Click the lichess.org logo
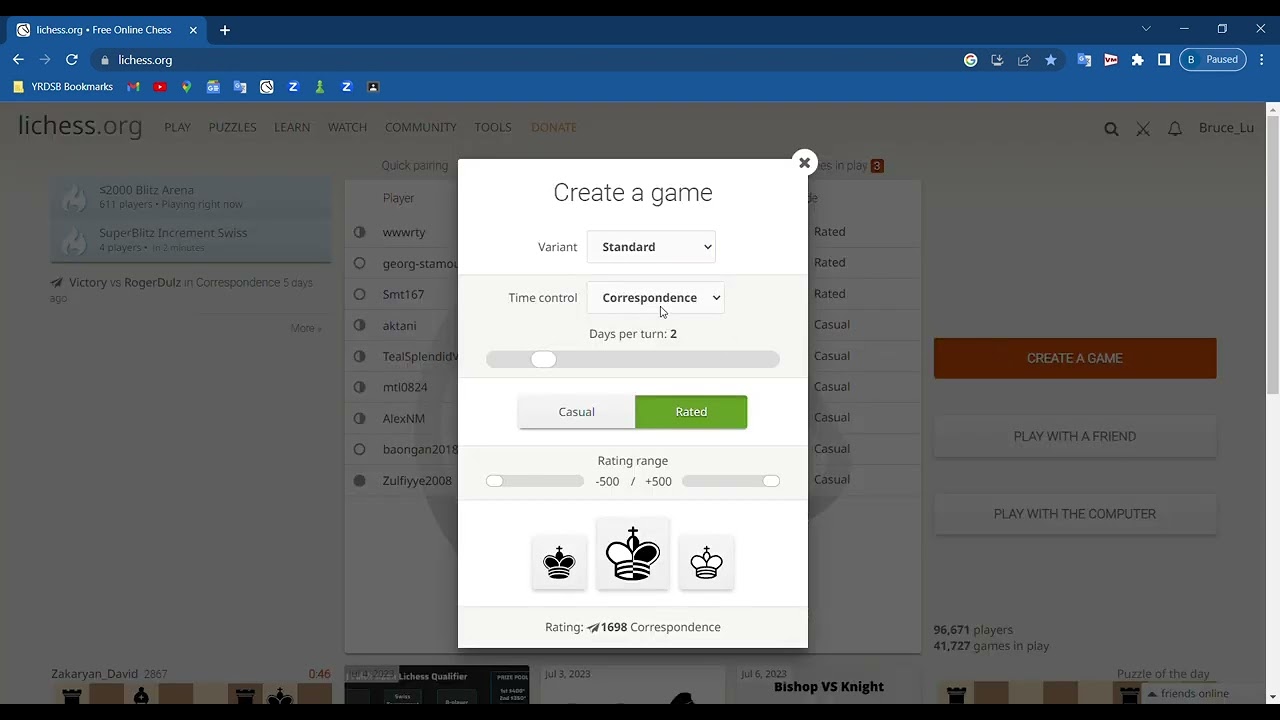The image size is (1280, 720). [80, 126]
